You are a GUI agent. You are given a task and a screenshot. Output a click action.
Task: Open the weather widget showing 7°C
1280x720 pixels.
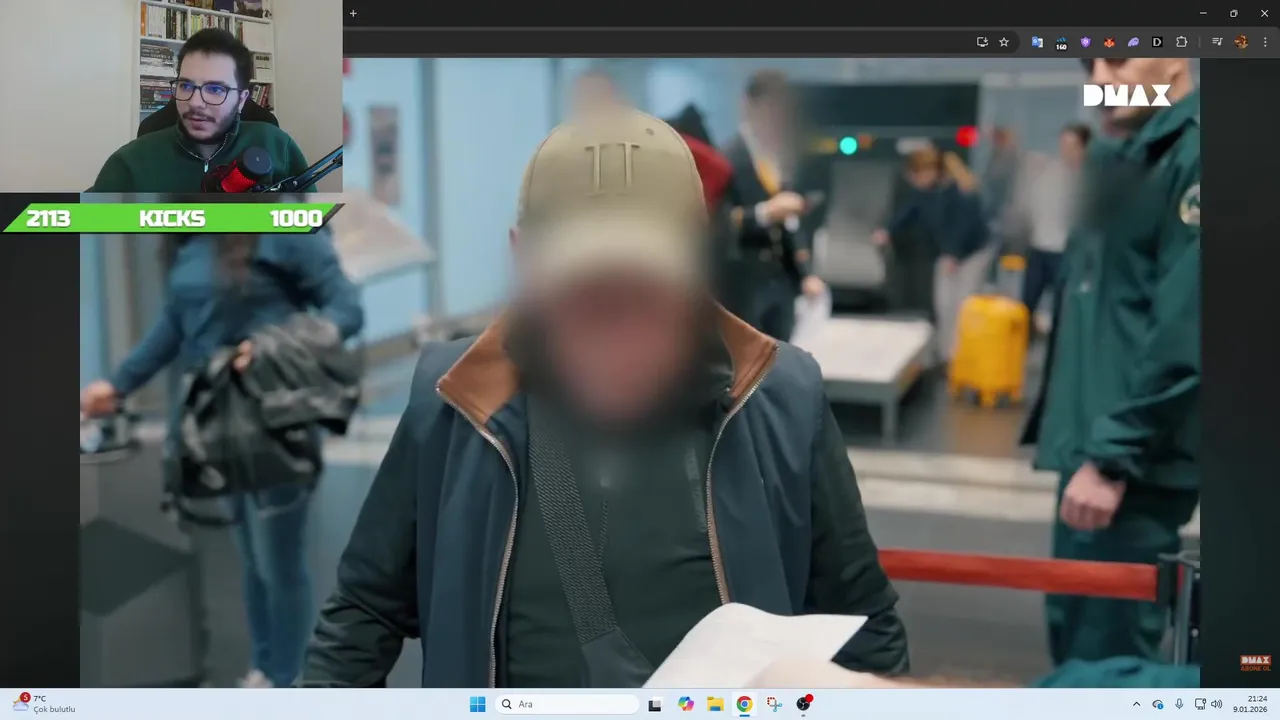tap(44, 704)
